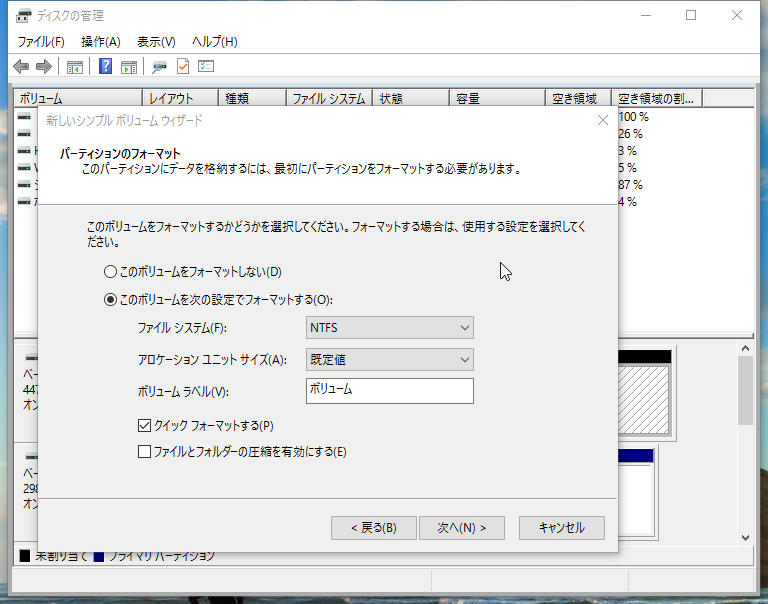Screen dimensions: 768x604
Task: Open the file system NTFS dropdown
Action: click(390, 328)
